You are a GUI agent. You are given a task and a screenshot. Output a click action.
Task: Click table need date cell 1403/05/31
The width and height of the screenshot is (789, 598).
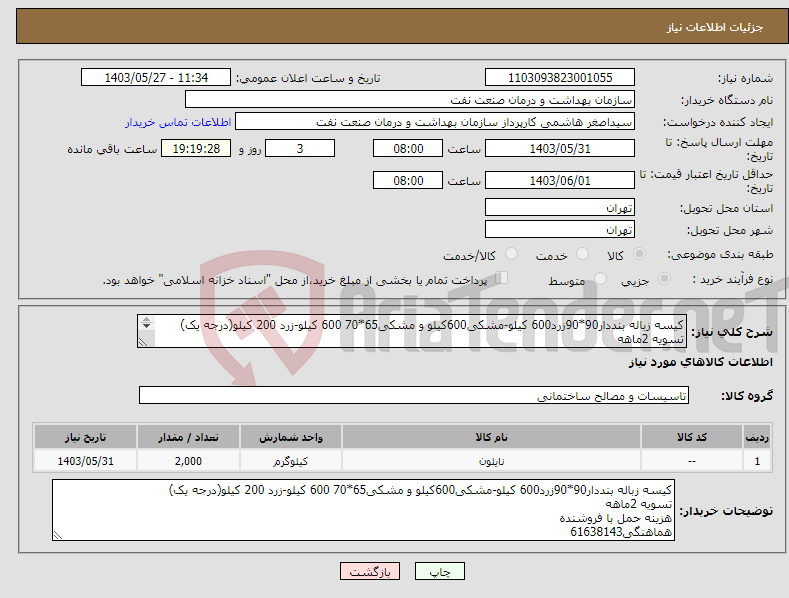85,461
